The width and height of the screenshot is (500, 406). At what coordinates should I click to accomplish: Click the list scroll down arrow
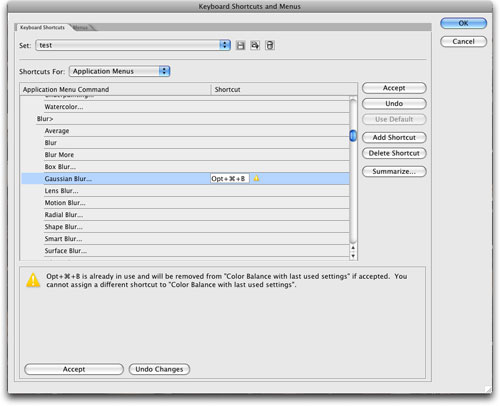[x=353, y=256]
